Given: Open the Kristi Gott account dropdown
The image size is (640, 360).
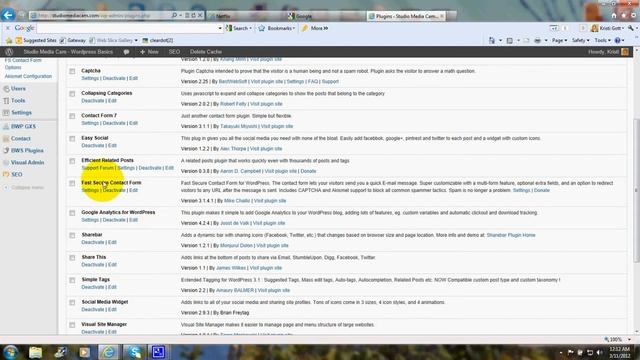Looking at the screenshot, I should pos(623,28).
